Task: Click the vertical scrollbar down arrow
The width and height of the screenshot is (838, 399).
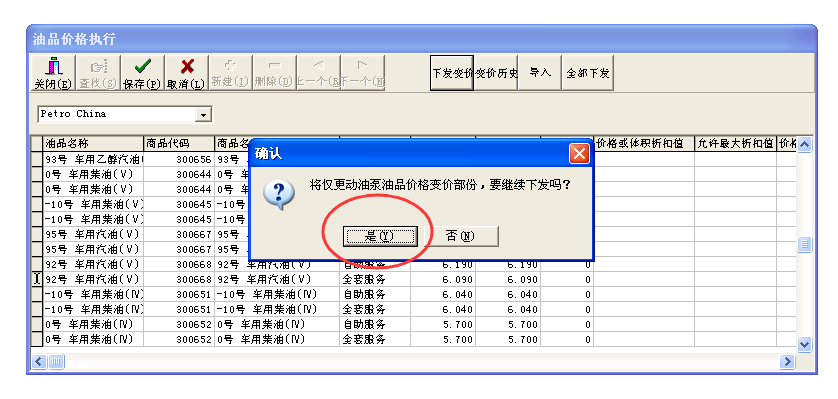Action: 804,345
